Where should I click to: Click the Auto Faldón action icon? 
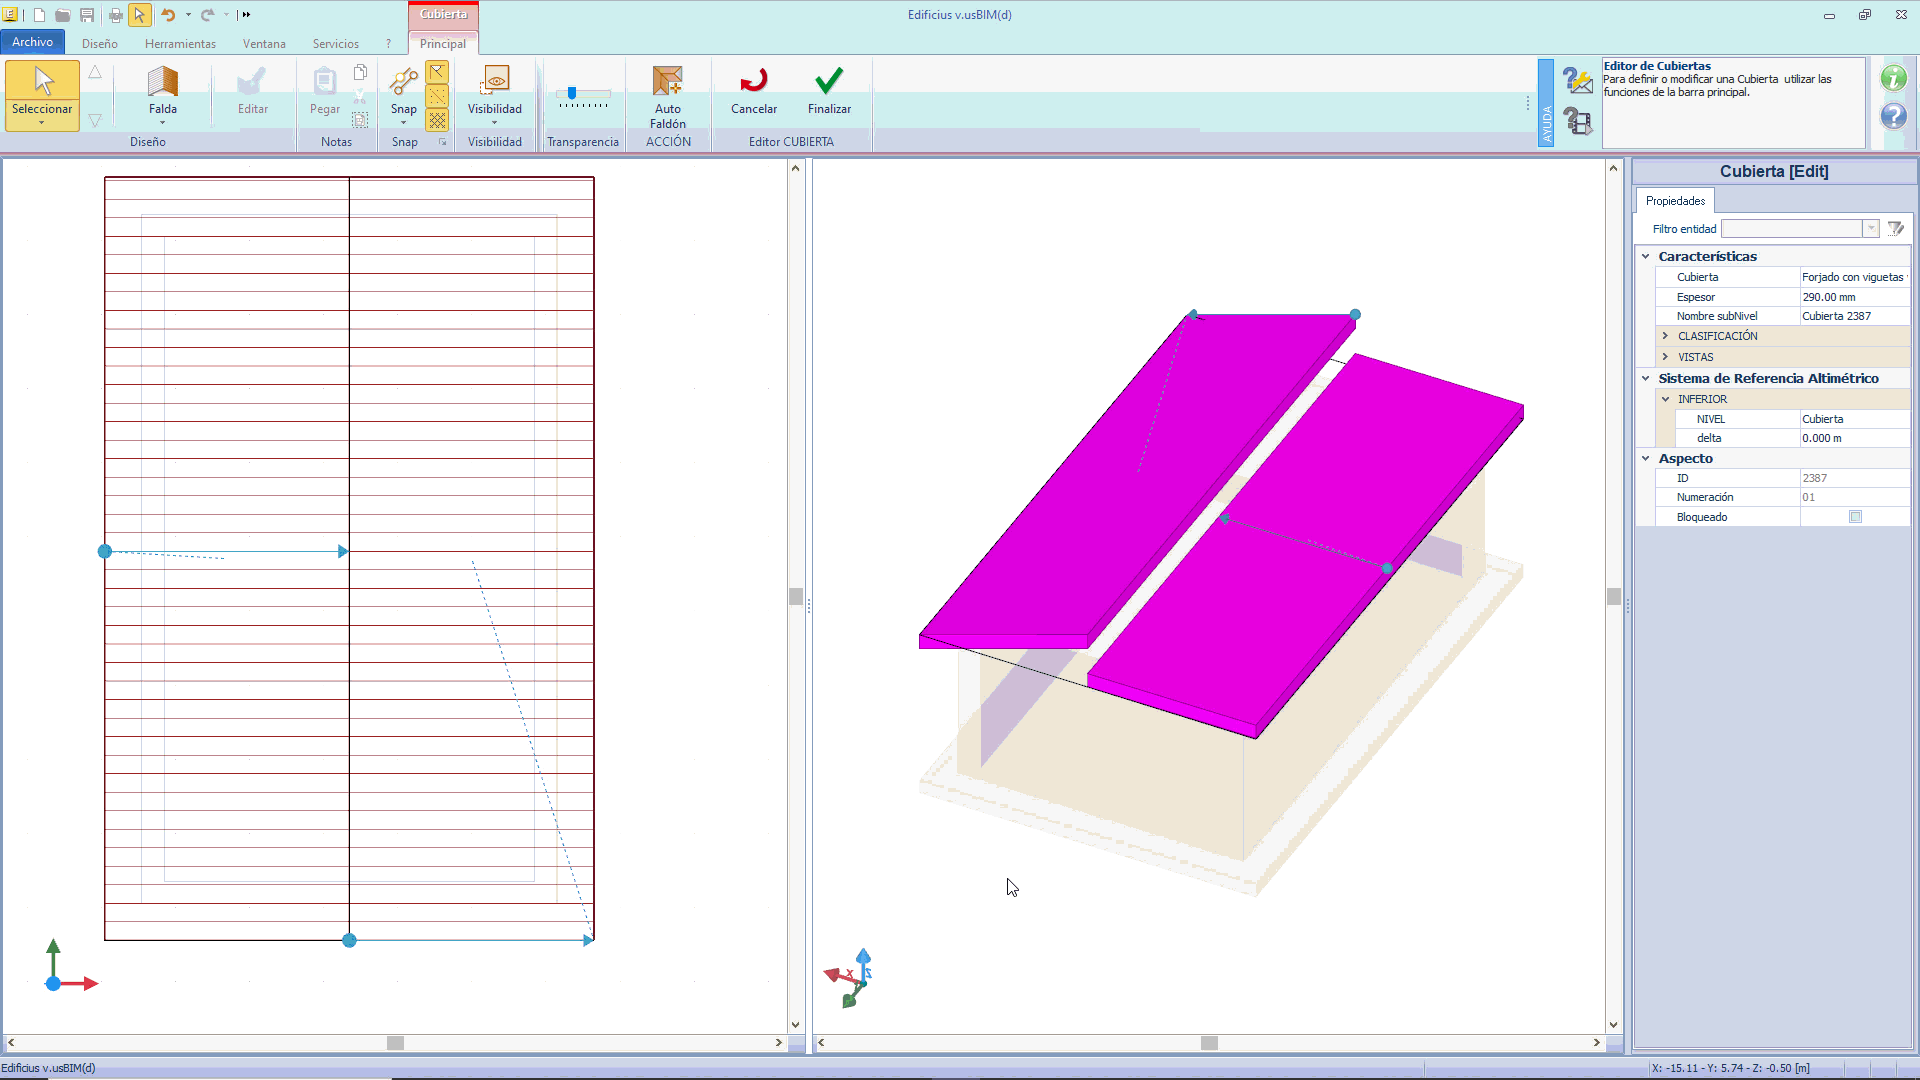coord(667,82)
